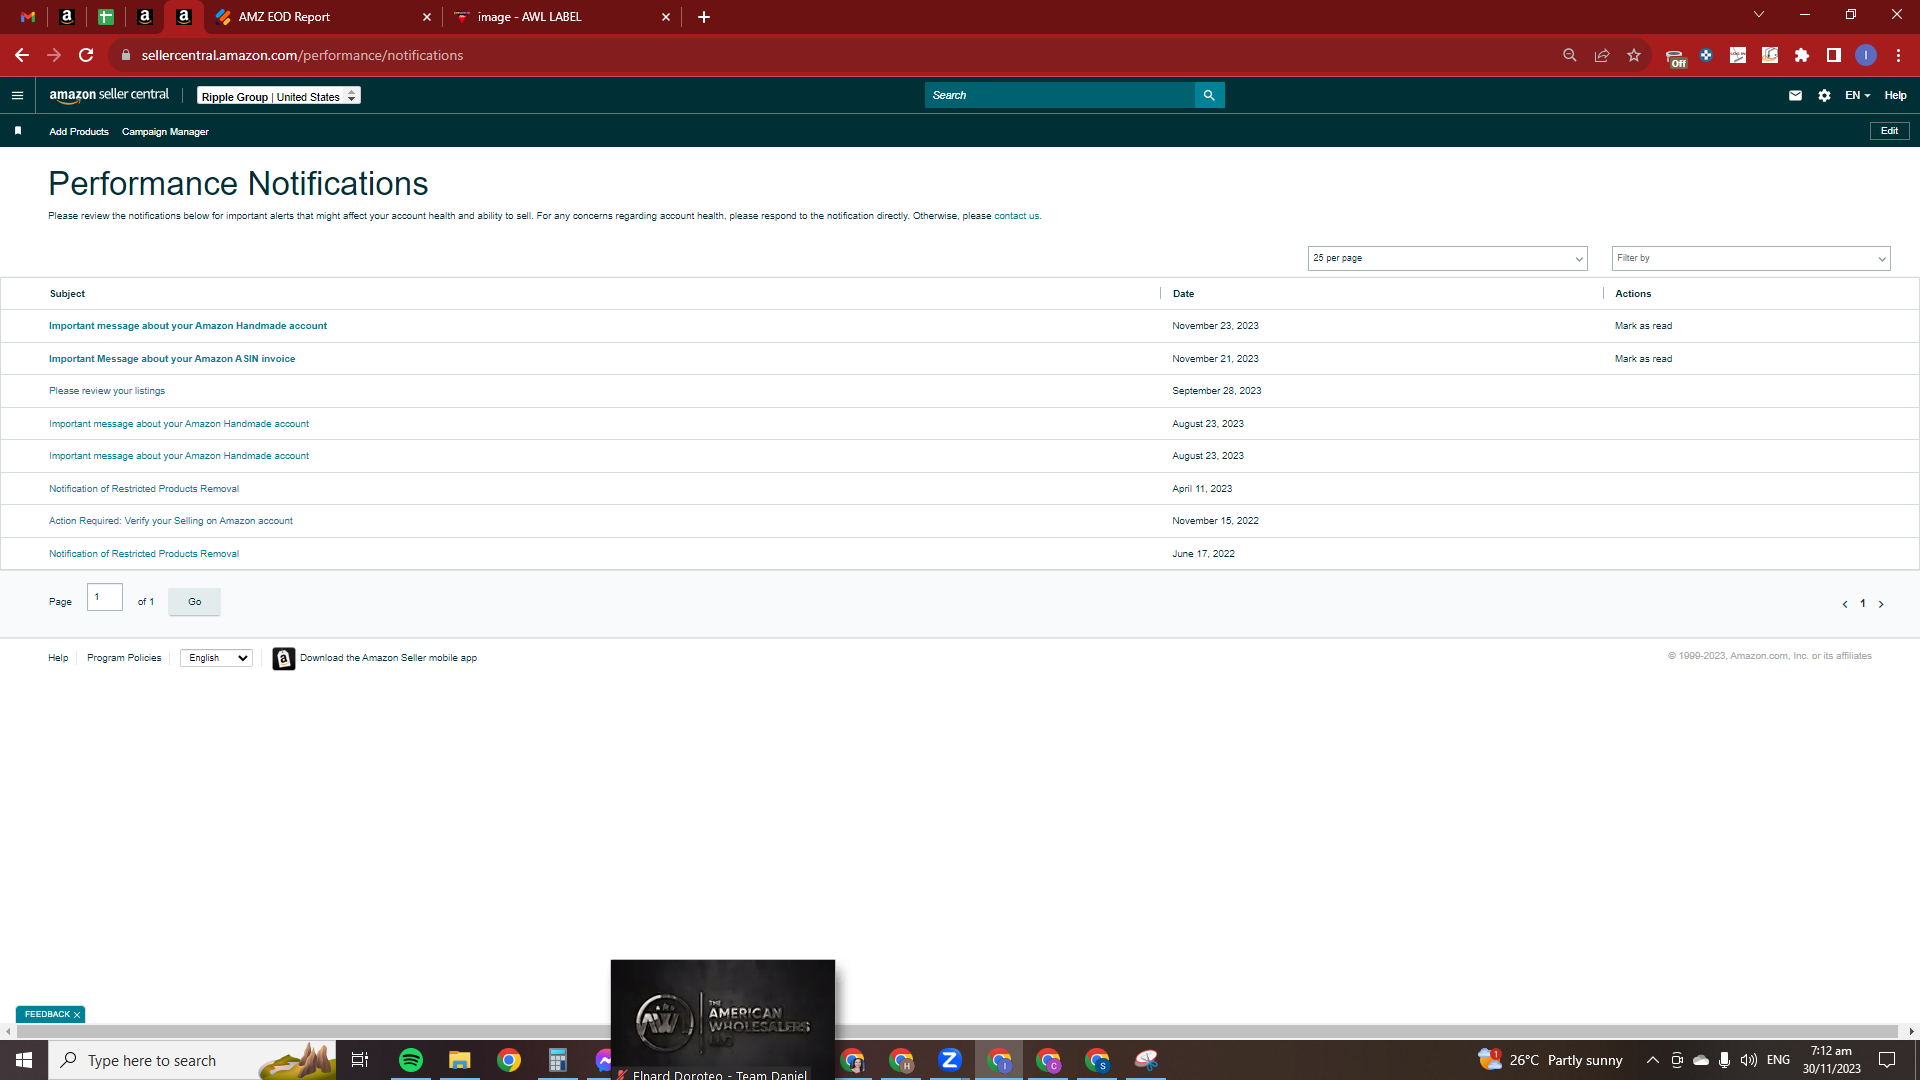The height and width of the screenshot is (1080, 1920).
Task: Reload the page in Chrome
Action: tap(86, 55)
